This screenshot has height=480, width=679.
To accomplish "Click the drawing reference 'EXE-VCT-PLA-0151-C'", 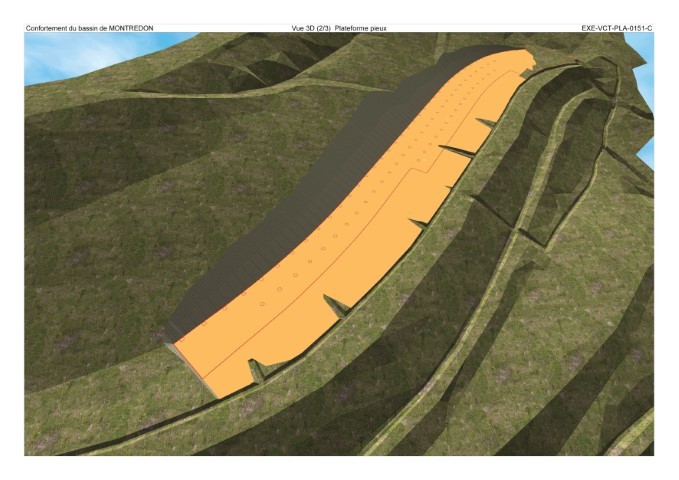I will (617, 28).
